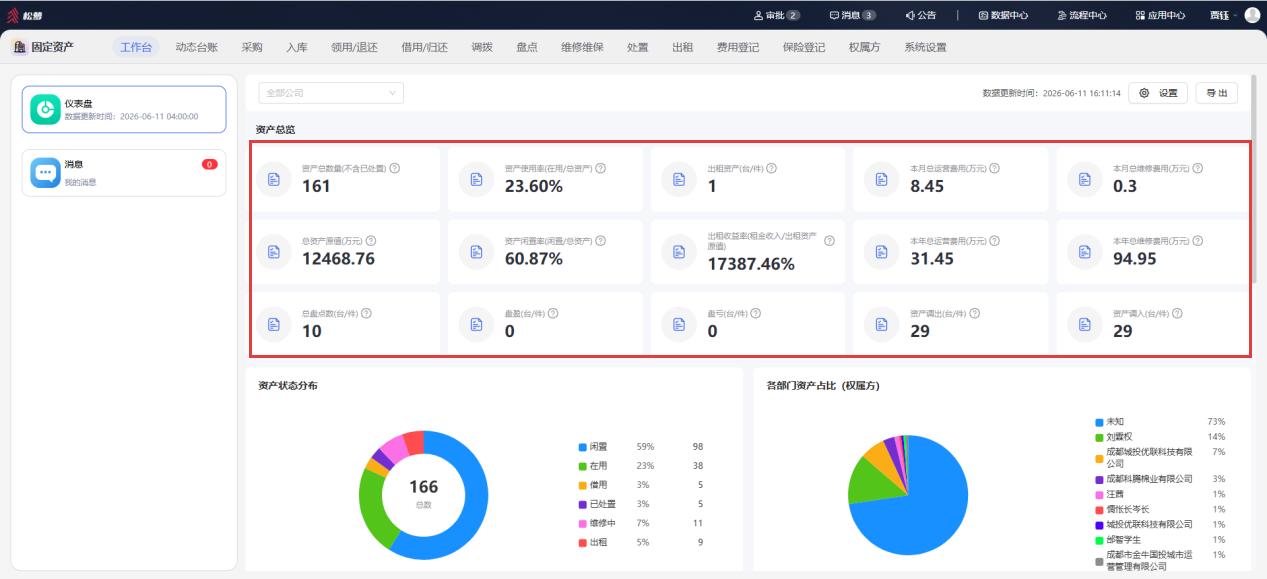Open the 维修维保 menu tab
Image resolution: width=1267 pixels, height=579 pixels.
point(582,47)
